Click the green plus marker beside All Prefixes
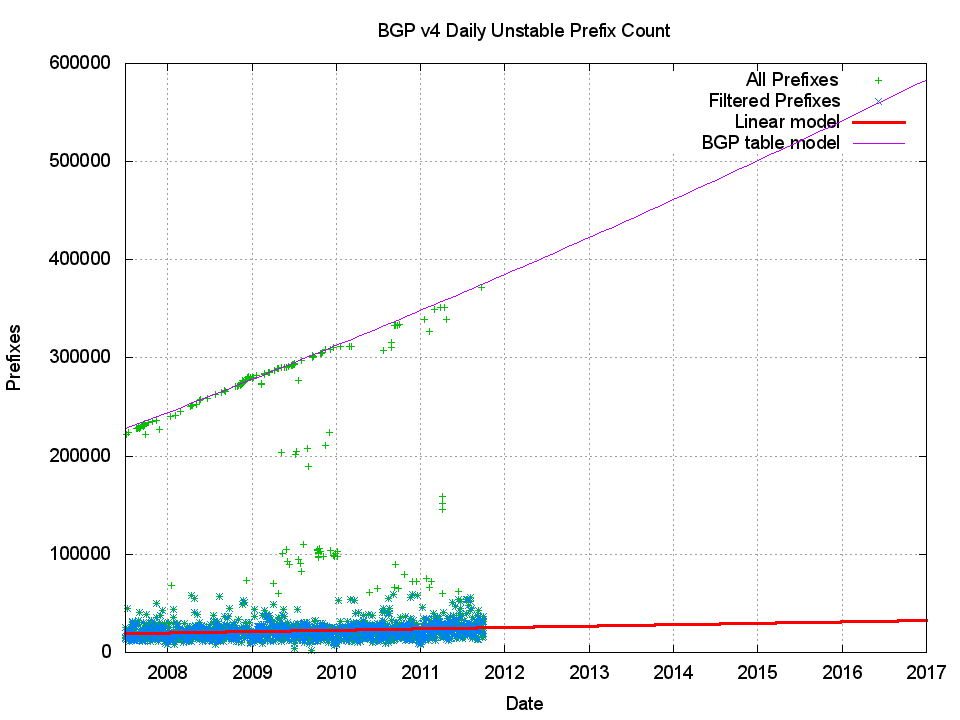This screenshot has height=720, width=960. point(878,80)
